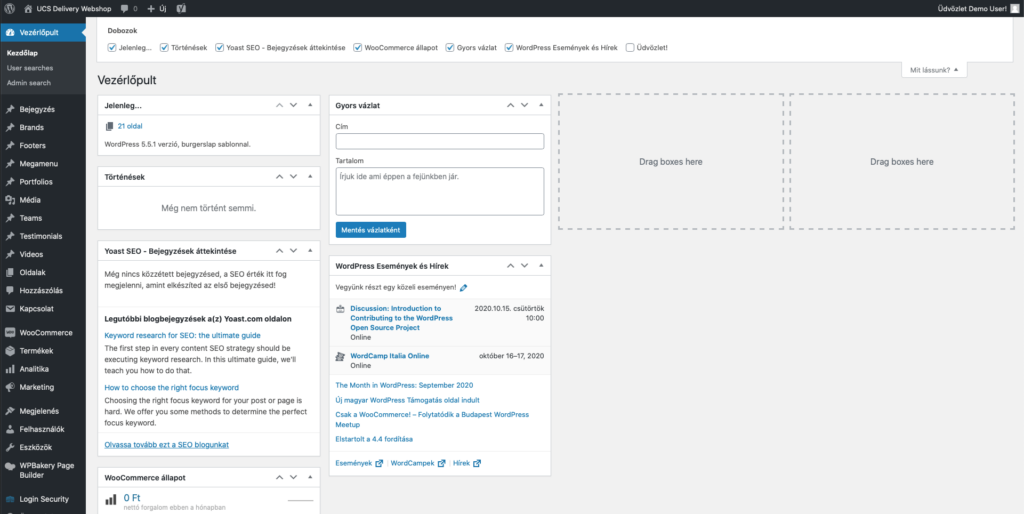This screenshot has width=1024, height=514.
Task: Click the Analitika bar chart icon
Action: [10, 369]
